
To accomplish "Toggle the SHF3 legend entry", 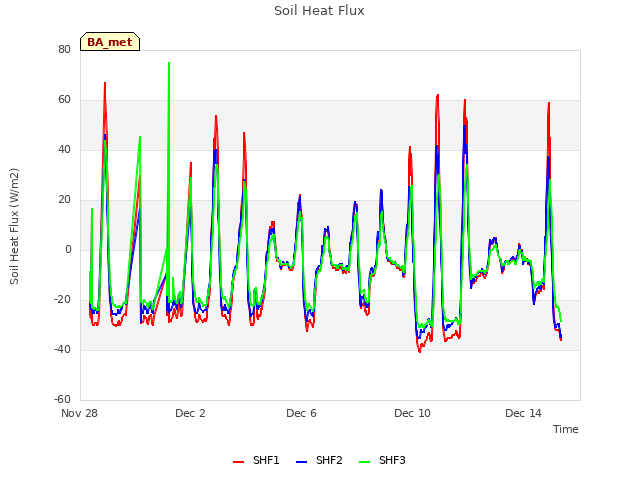I will coord(382,460).
